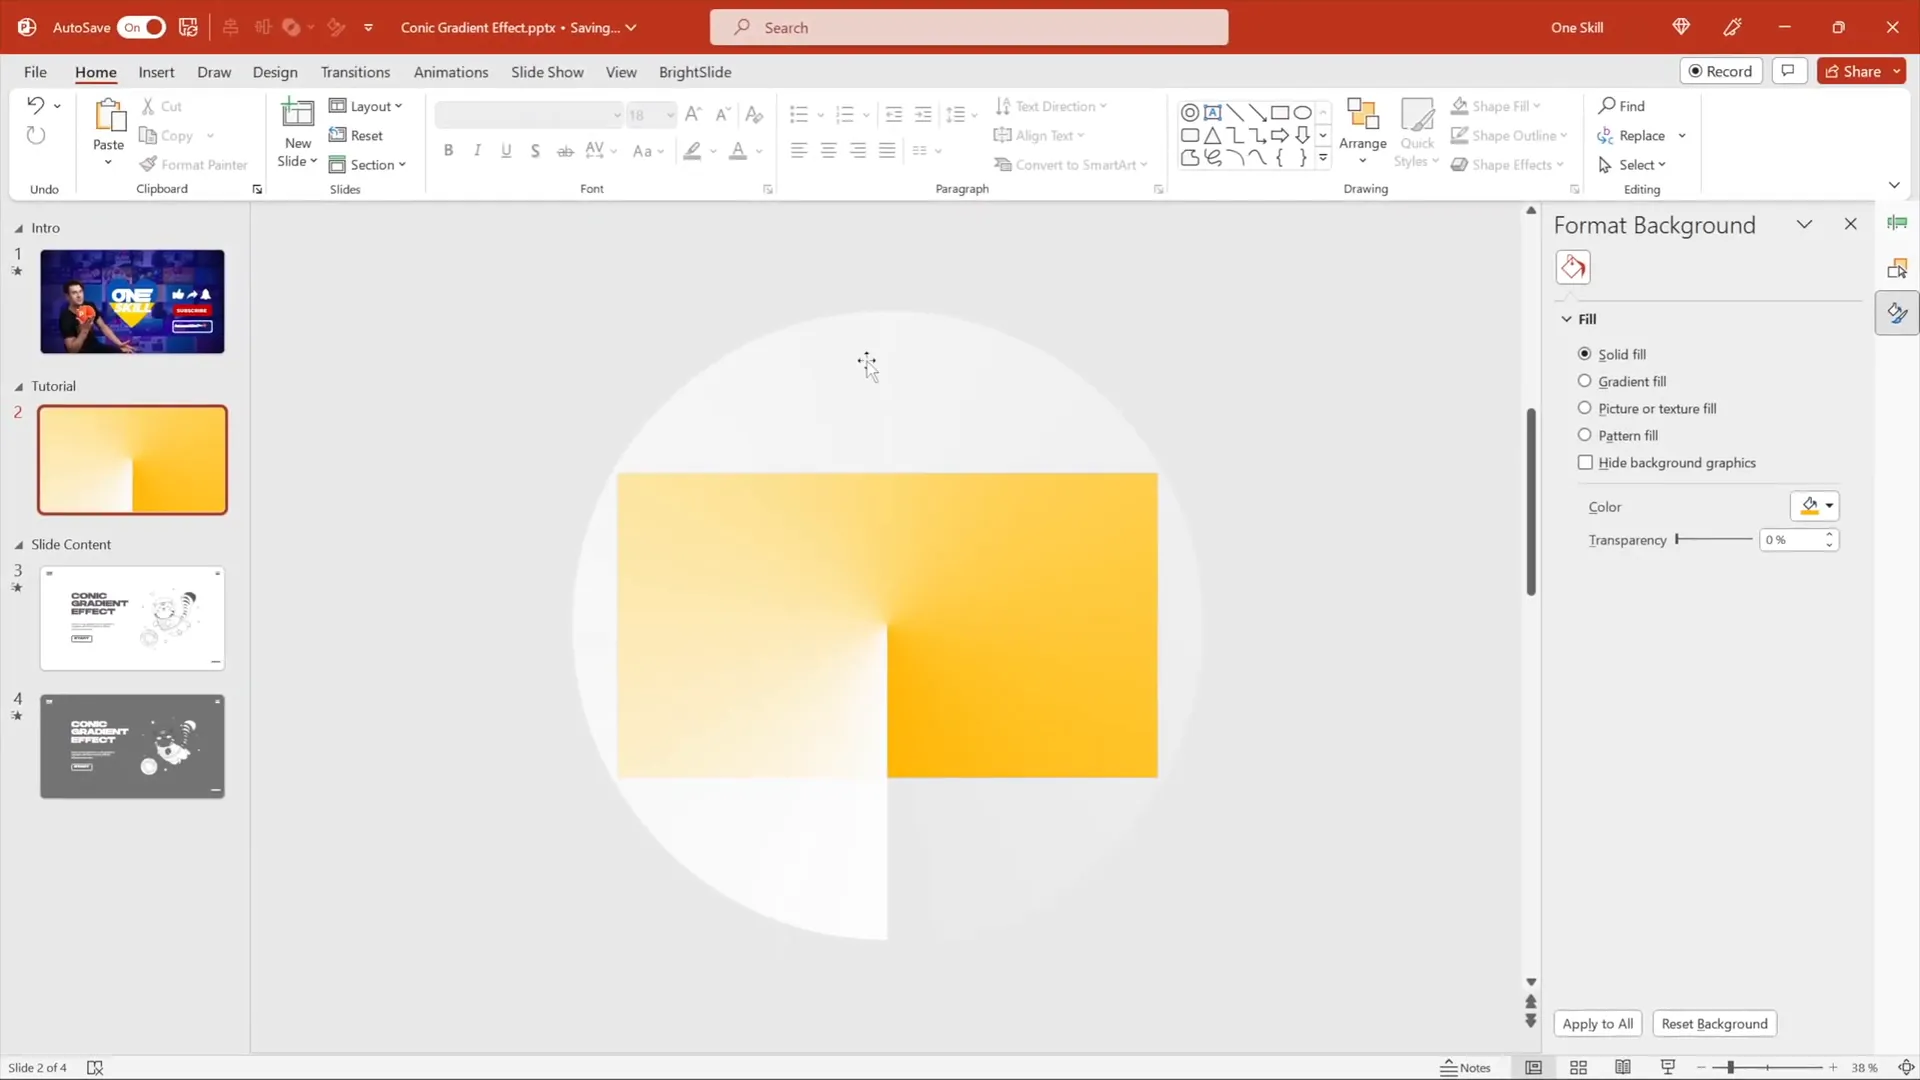Insert an oval shape
Screen dimensions: 1920x1080
[1303, 112]
